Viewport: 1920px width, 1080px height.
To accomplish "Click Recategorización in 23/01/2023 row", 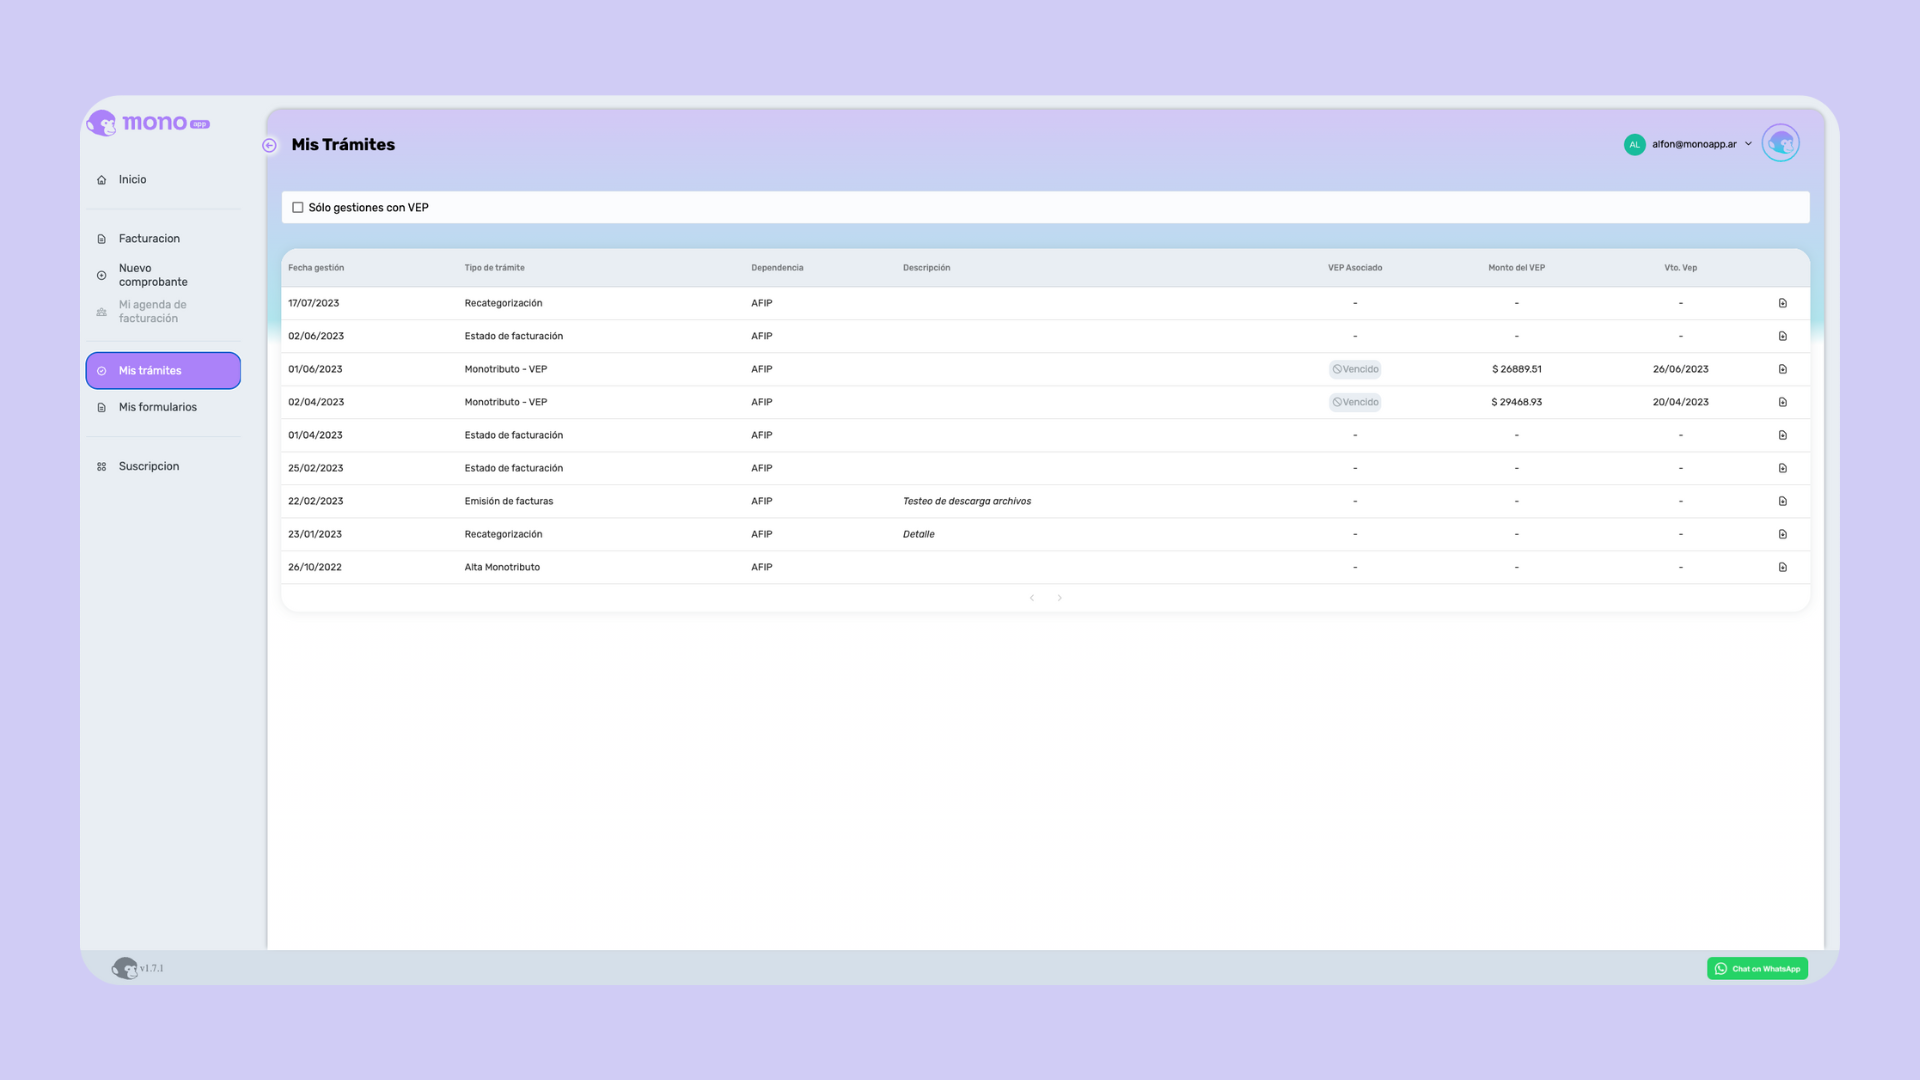I will pos(503,534).
